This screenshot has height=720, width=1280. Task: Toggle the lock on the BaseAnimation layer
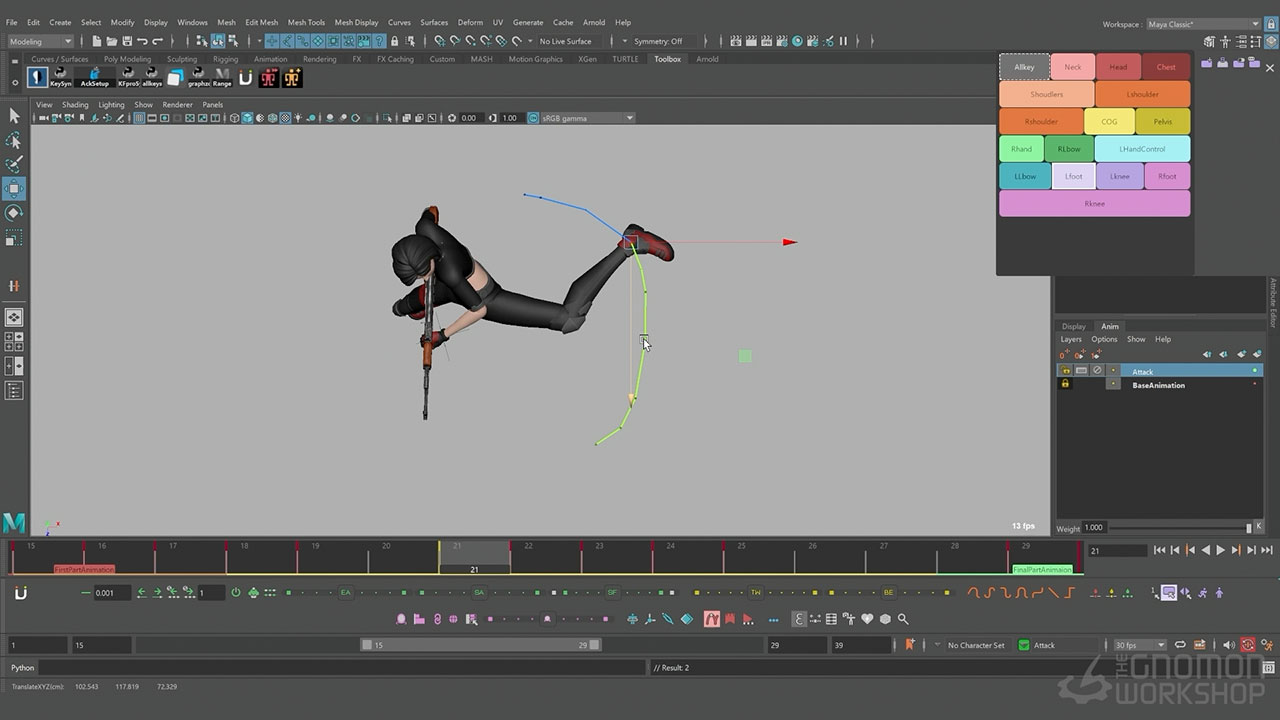coord(1065,385)
